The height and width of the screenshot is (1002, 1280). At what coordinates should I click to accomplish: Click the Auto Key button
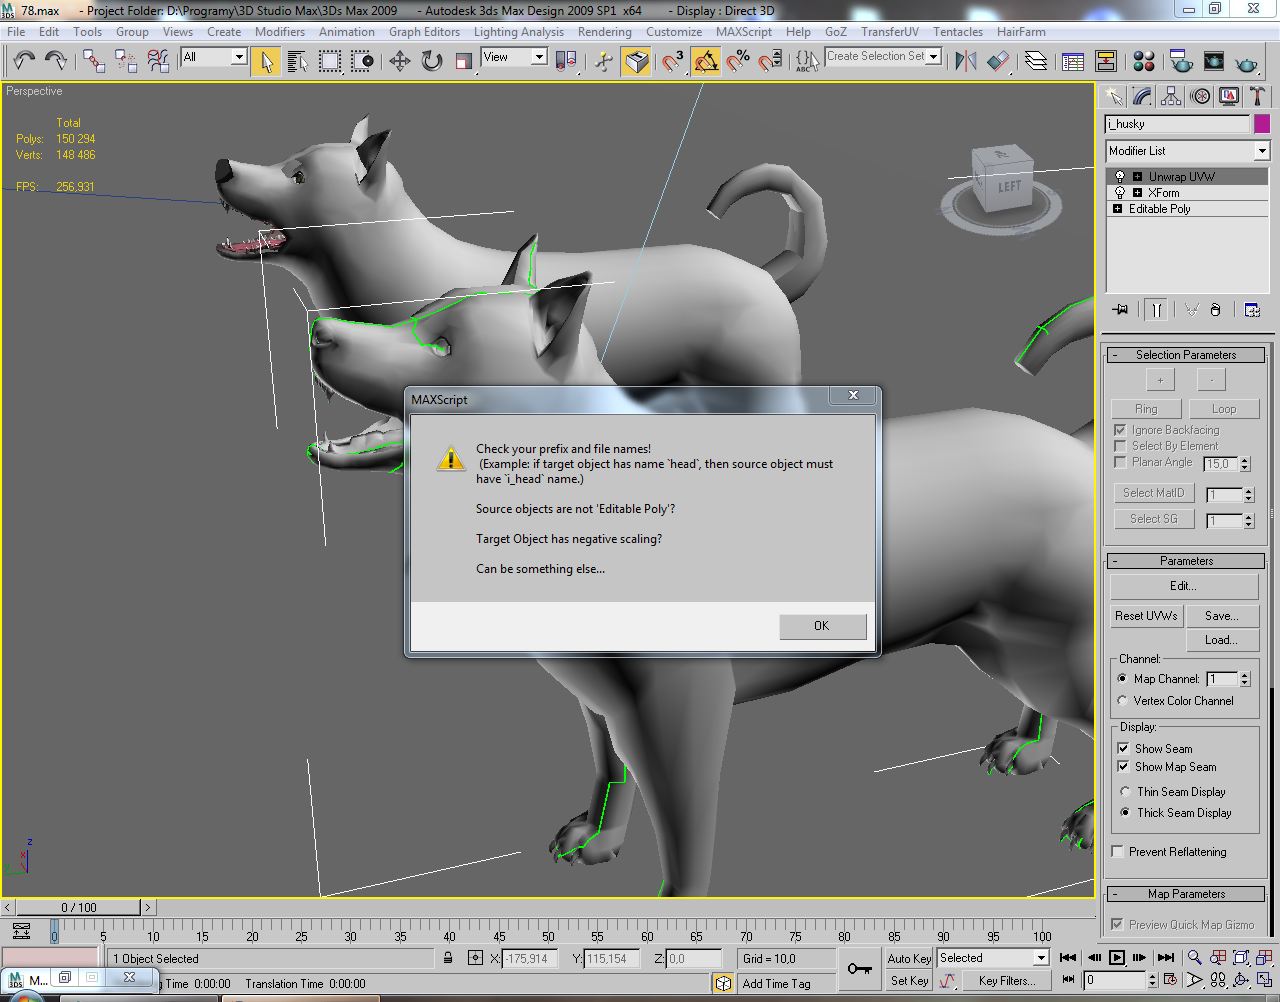point(909,958)
